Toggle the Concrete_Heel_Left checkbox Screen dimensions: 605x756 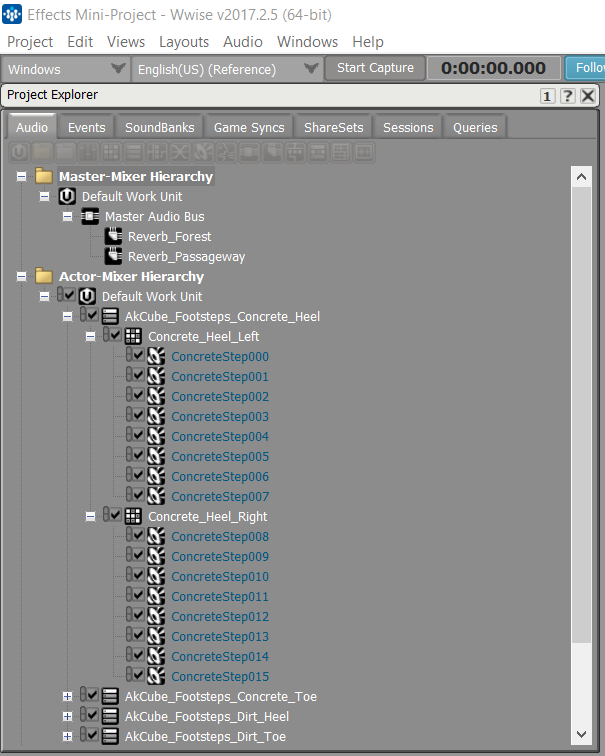(x=116, y=334)
